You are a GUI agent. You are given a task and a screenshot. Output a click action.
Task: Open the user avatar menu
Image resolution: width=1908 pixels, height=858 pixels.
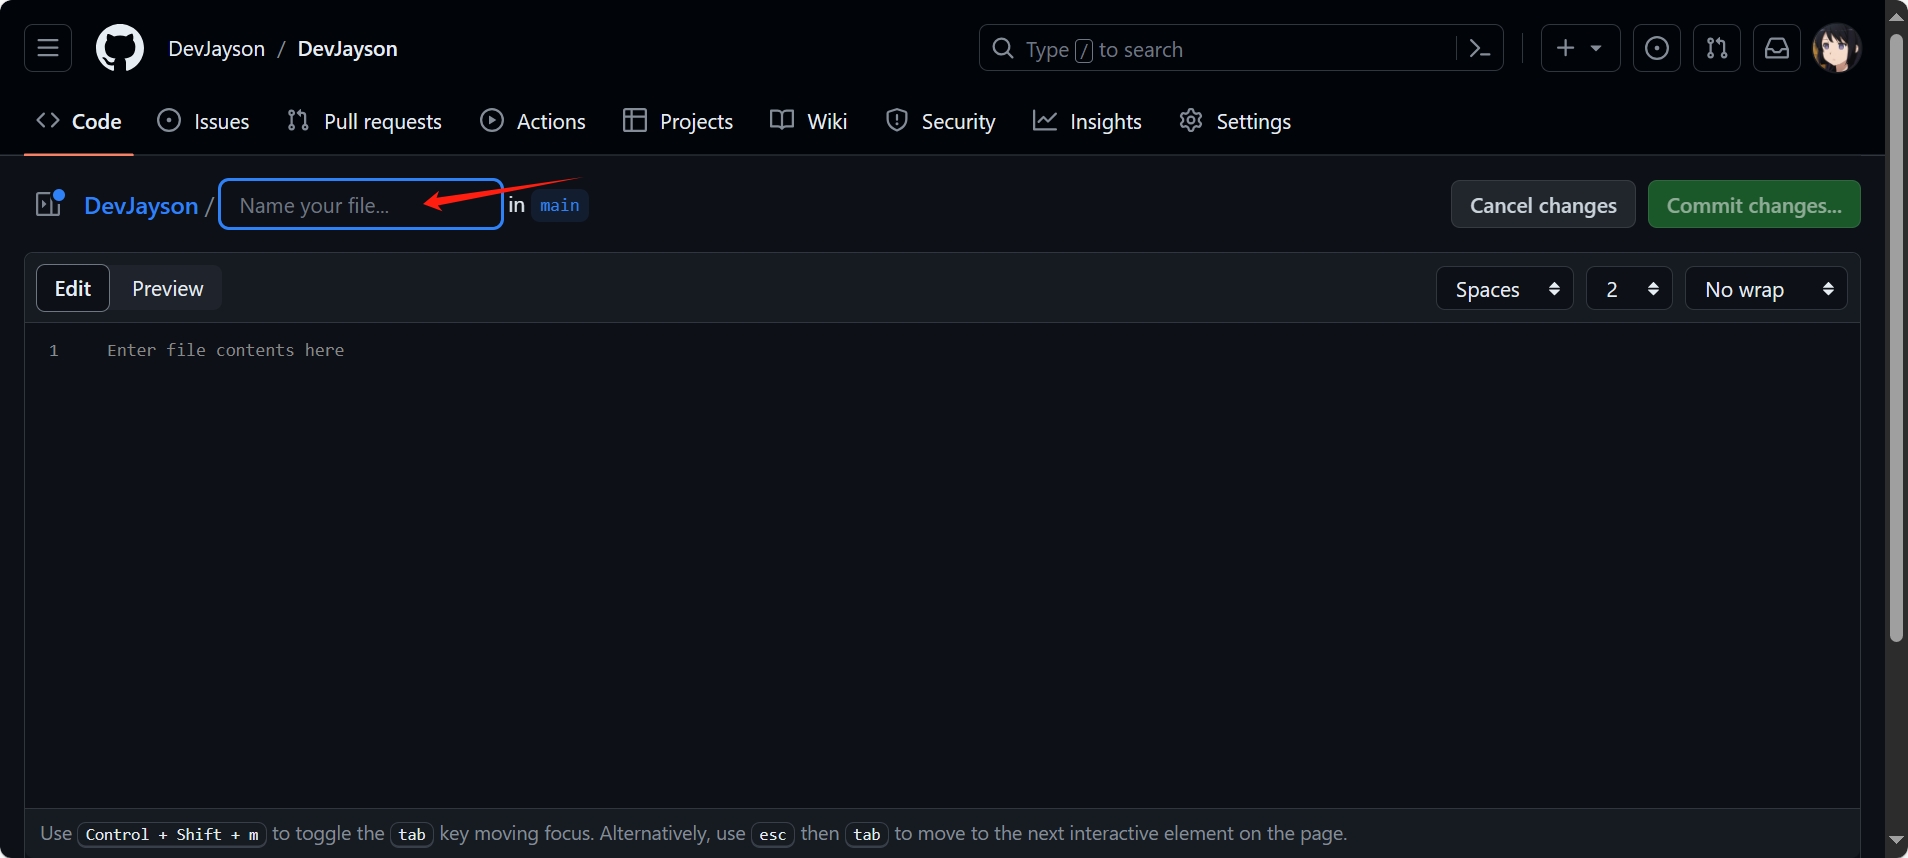pyautogui.click(x=1837, y=48)
